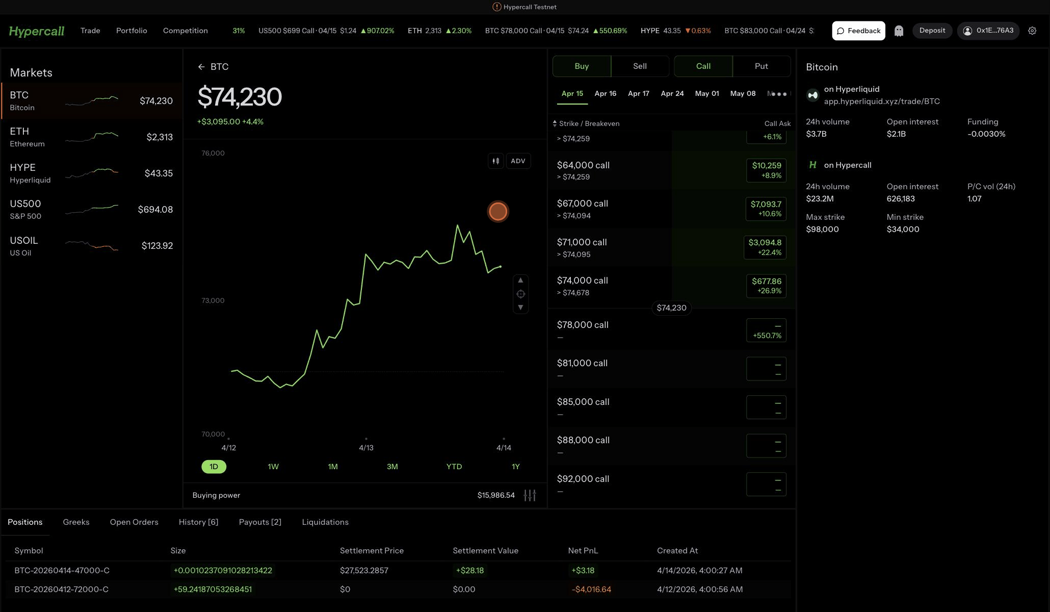Click the chart scroll-up arrow above the crosshair
This screenshot has height=612, width=1050.
click(521, 280)
